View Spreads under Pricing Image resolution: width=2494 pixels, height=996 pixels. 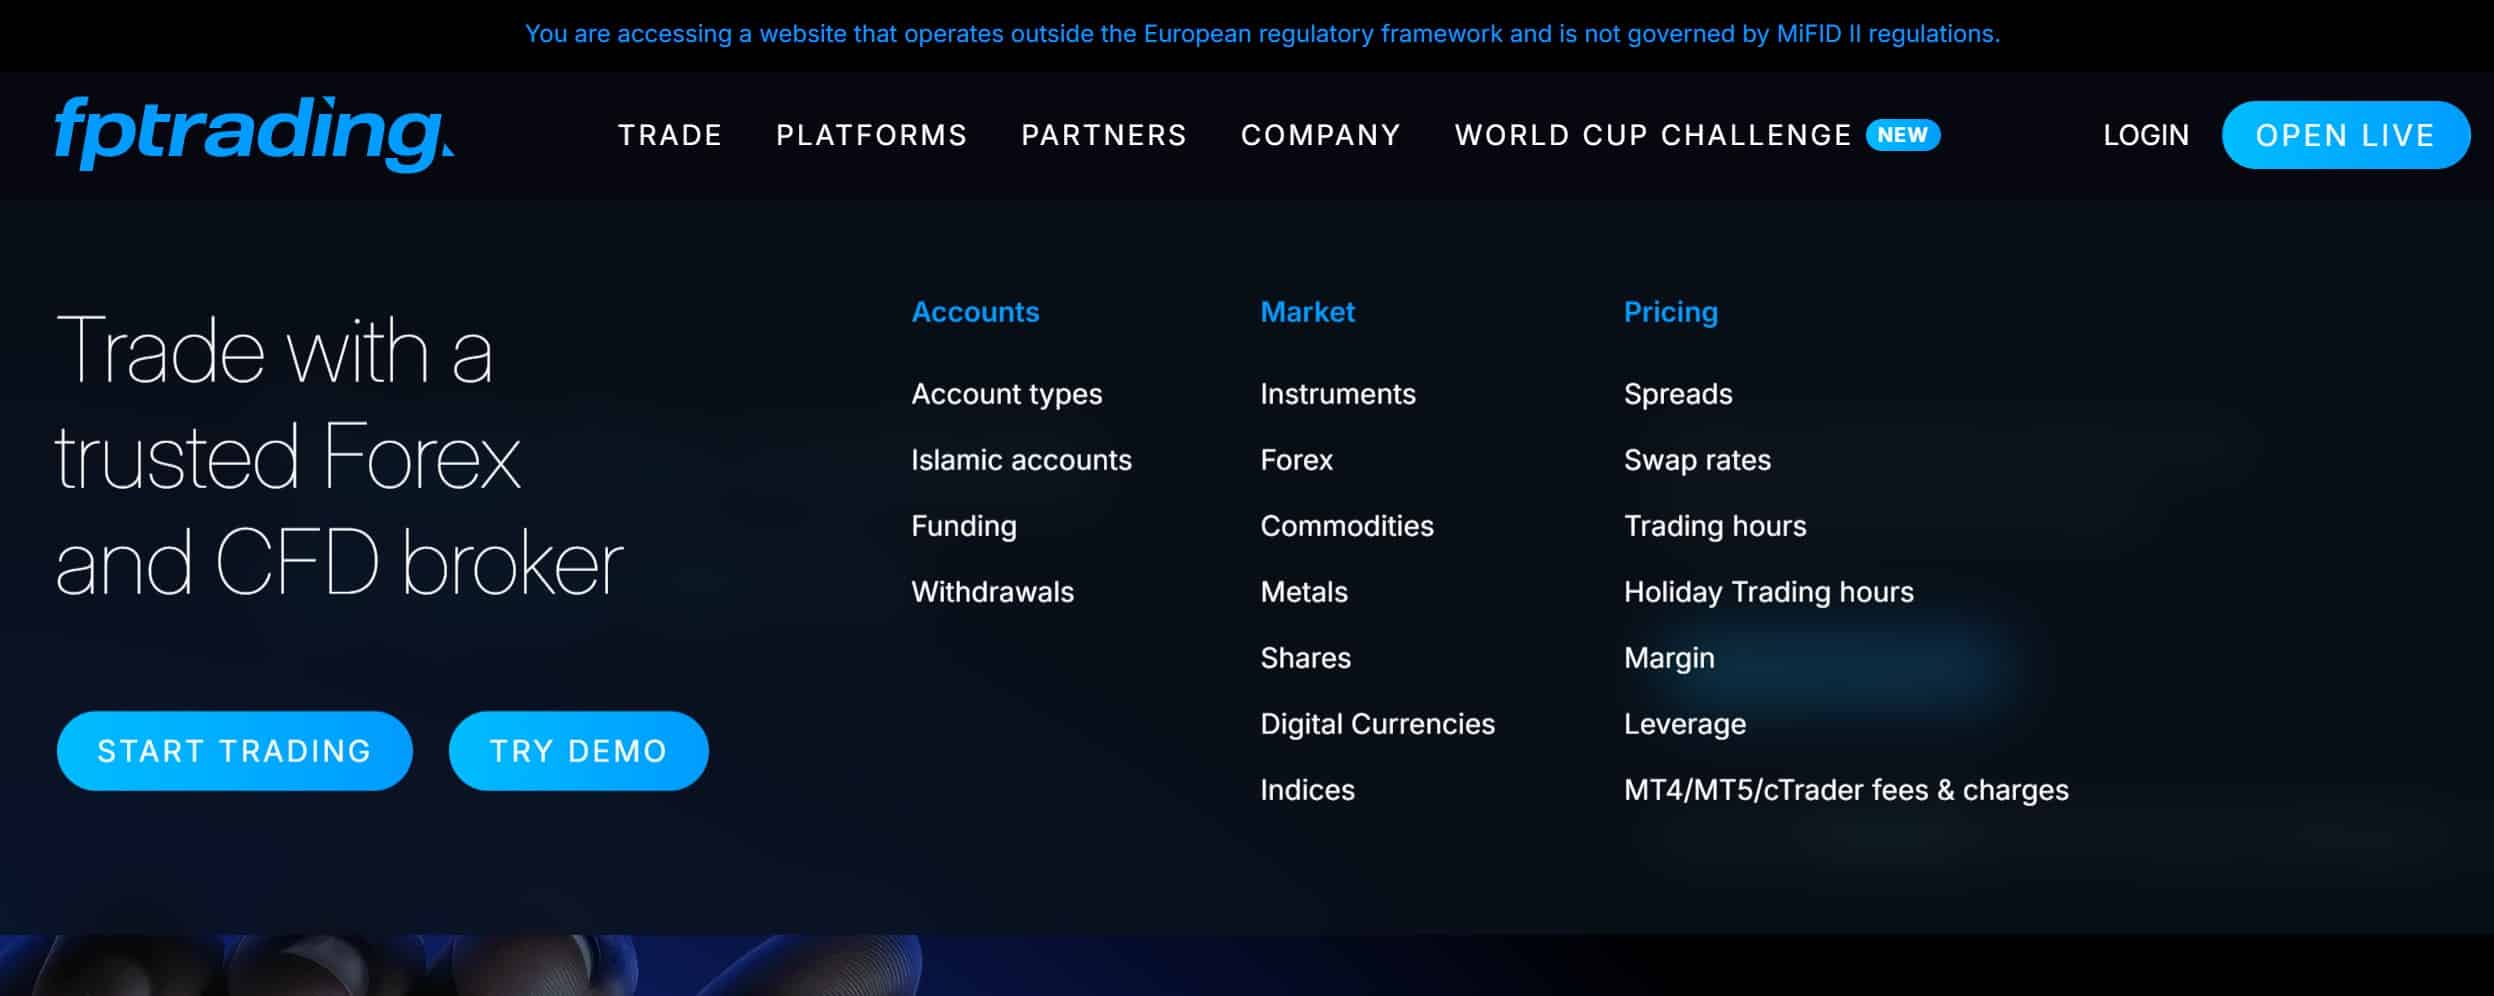point(1678,394)
